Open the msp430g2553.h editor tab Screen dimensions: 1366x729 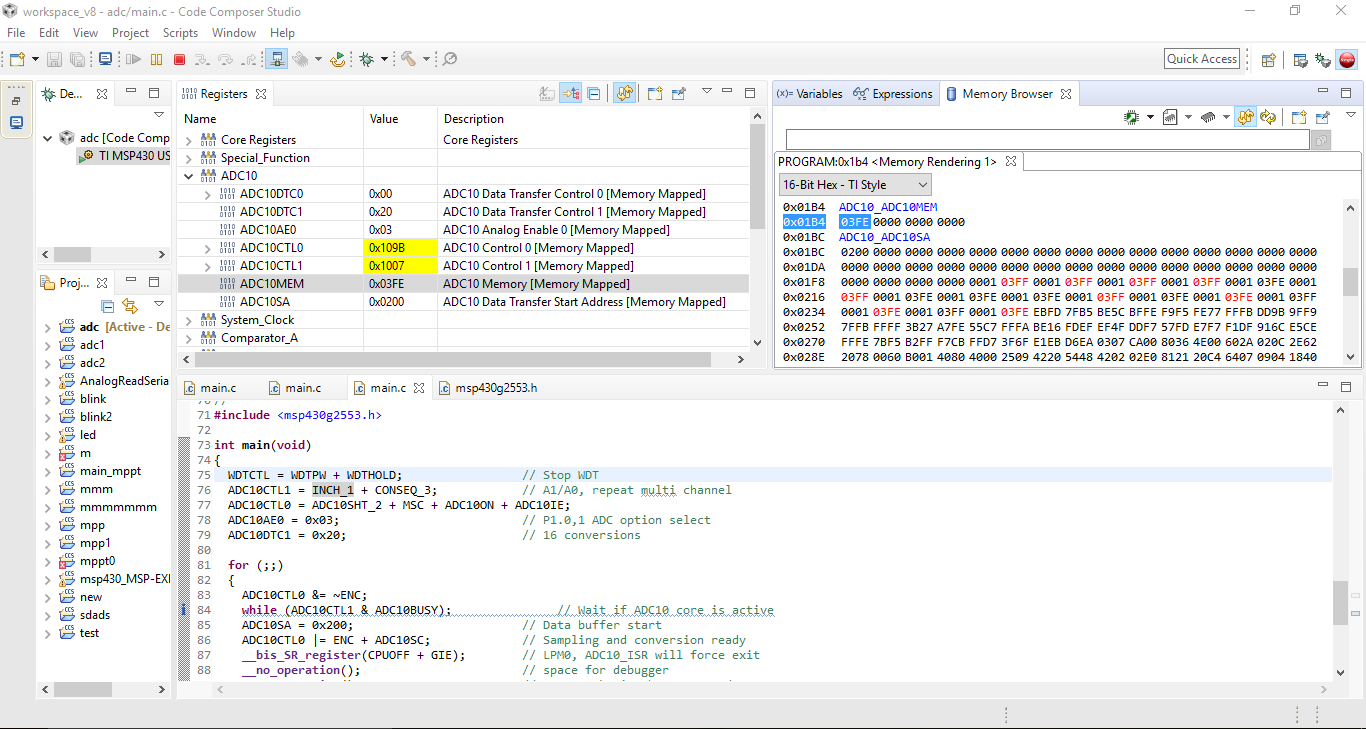click(x=495, y=388)
